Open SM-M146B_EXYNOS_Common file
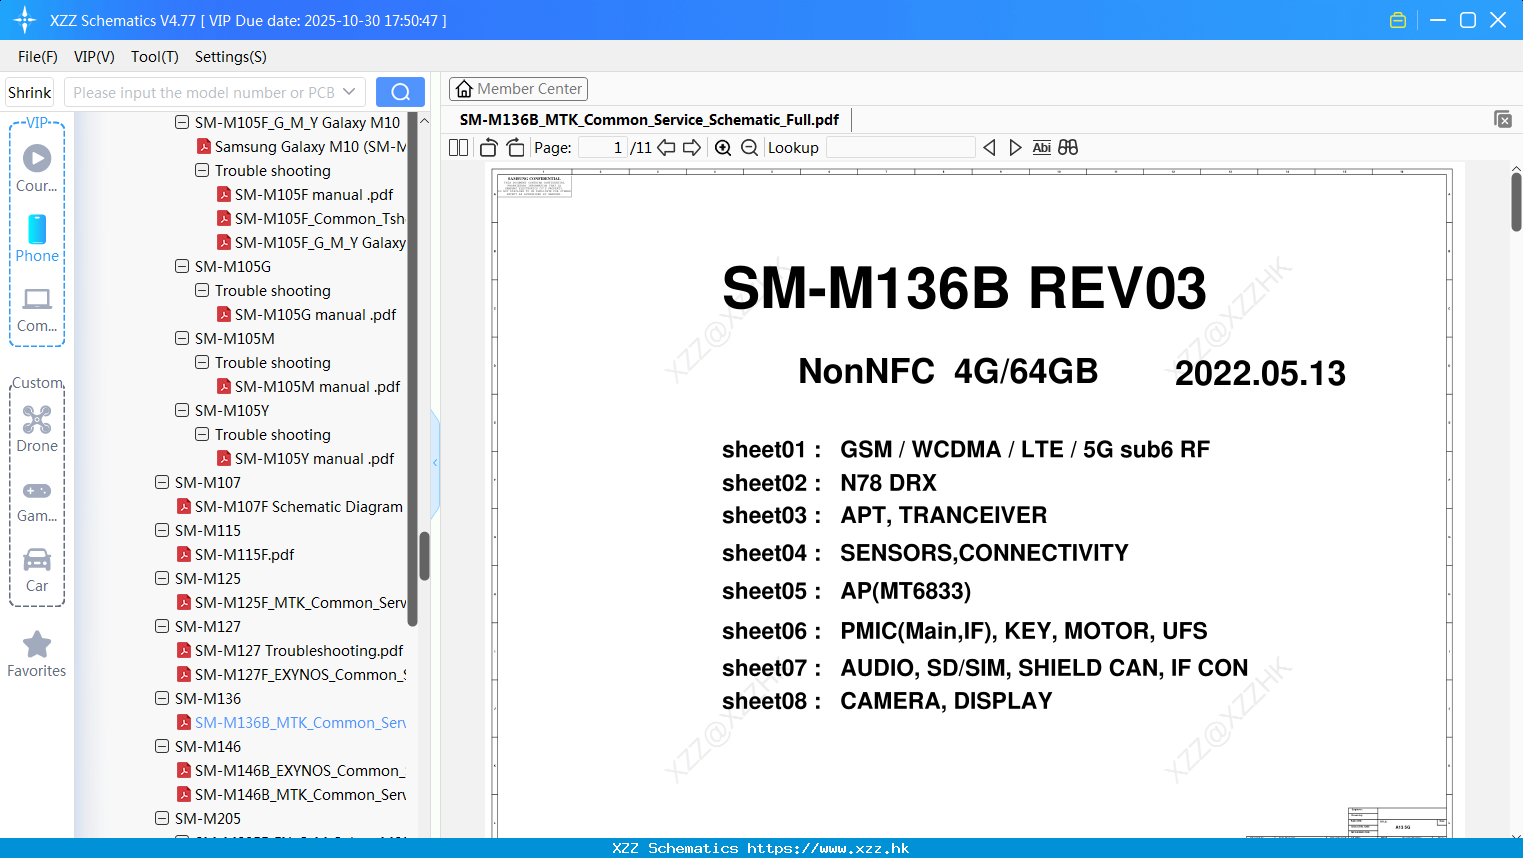 pyautogui.click(x=291, y=771)
